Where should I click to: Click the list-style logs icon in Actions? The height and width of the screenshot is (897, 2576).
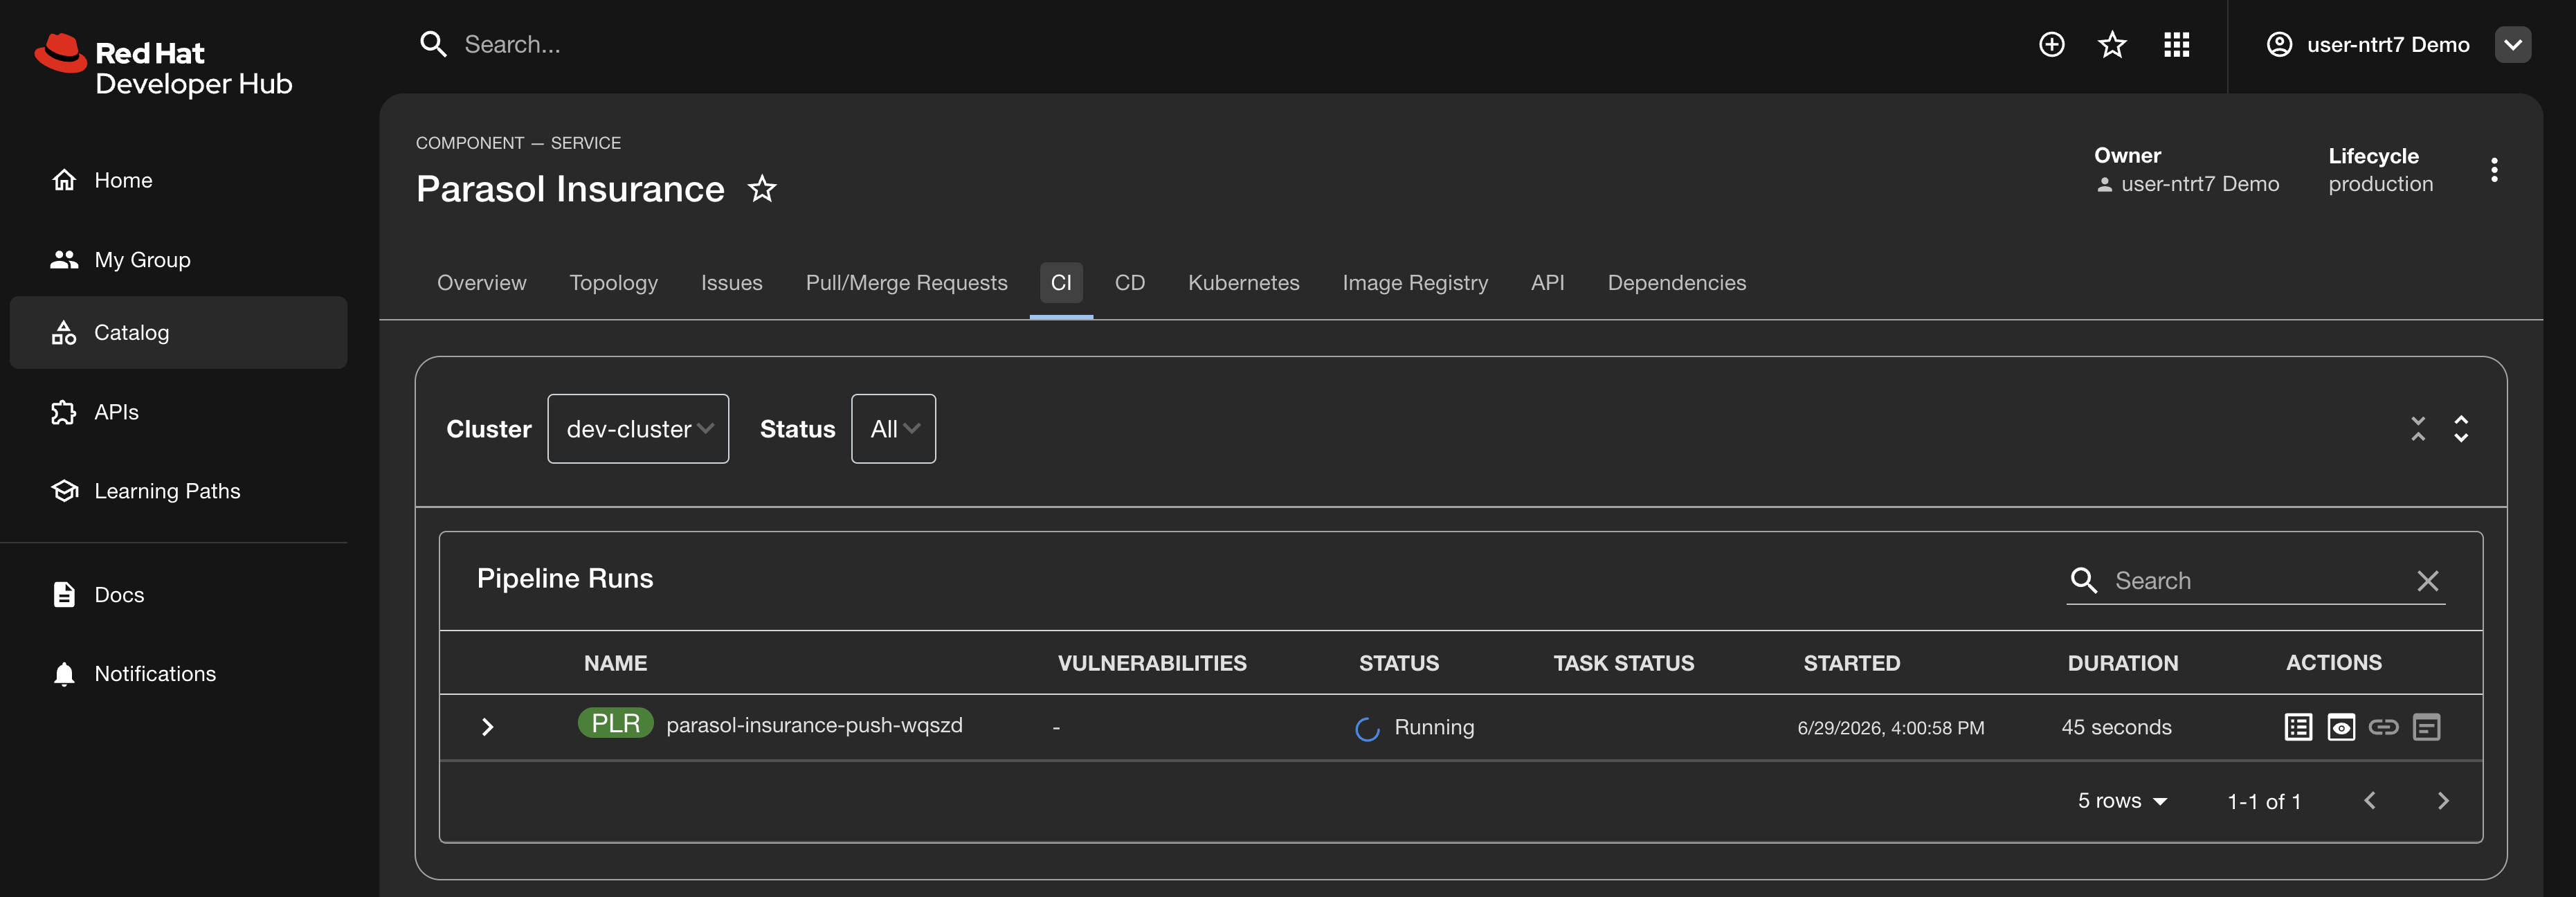point(2298,727)
